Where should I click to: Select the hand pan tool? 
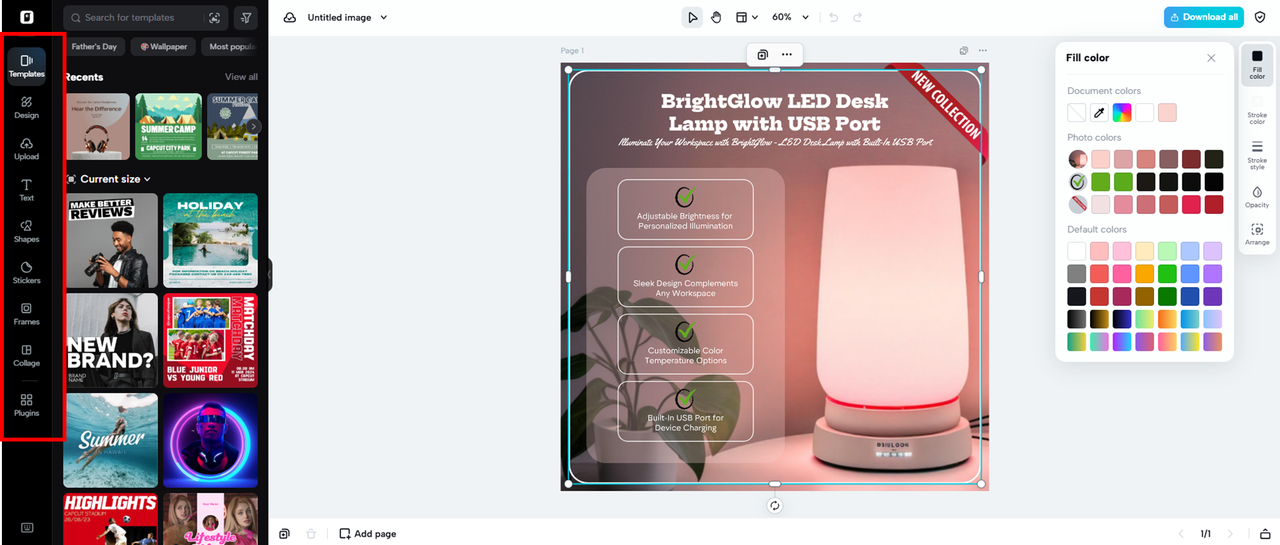tap(716, 17)
